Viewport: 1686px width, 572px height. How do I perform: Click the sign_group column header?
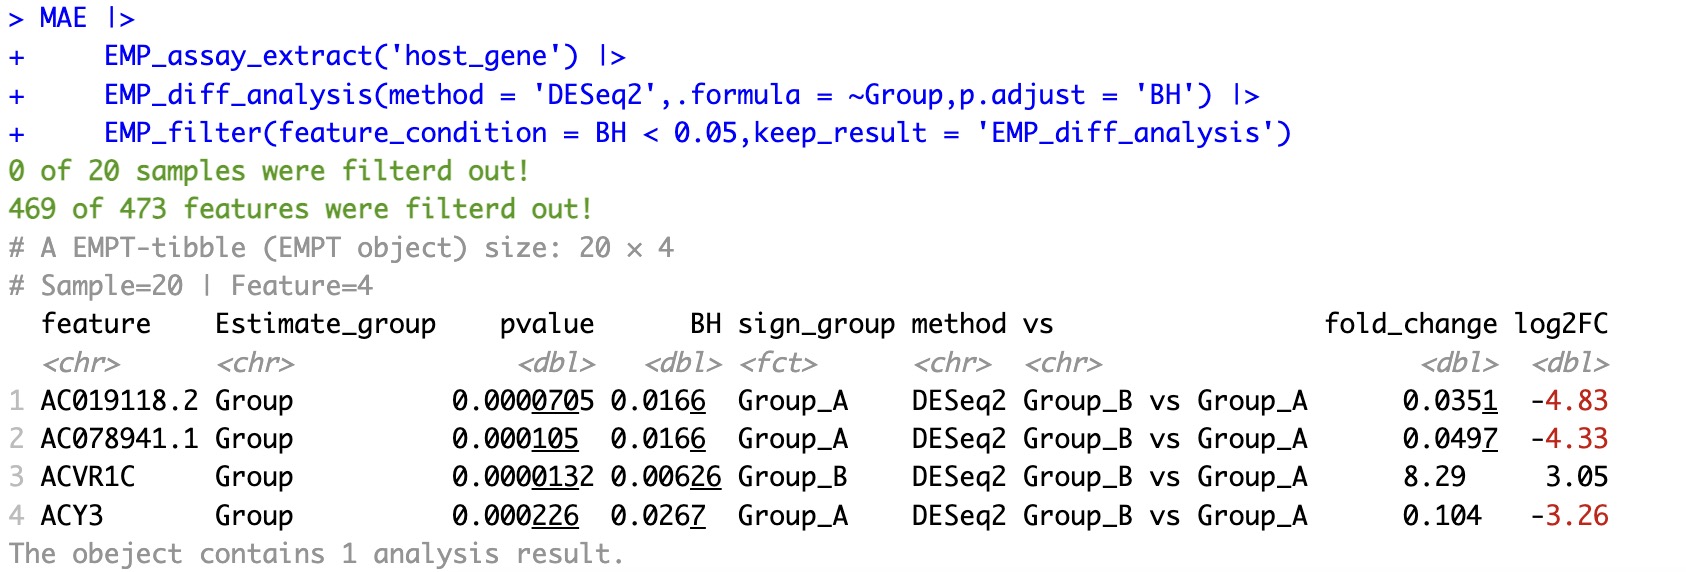(816, 324)
